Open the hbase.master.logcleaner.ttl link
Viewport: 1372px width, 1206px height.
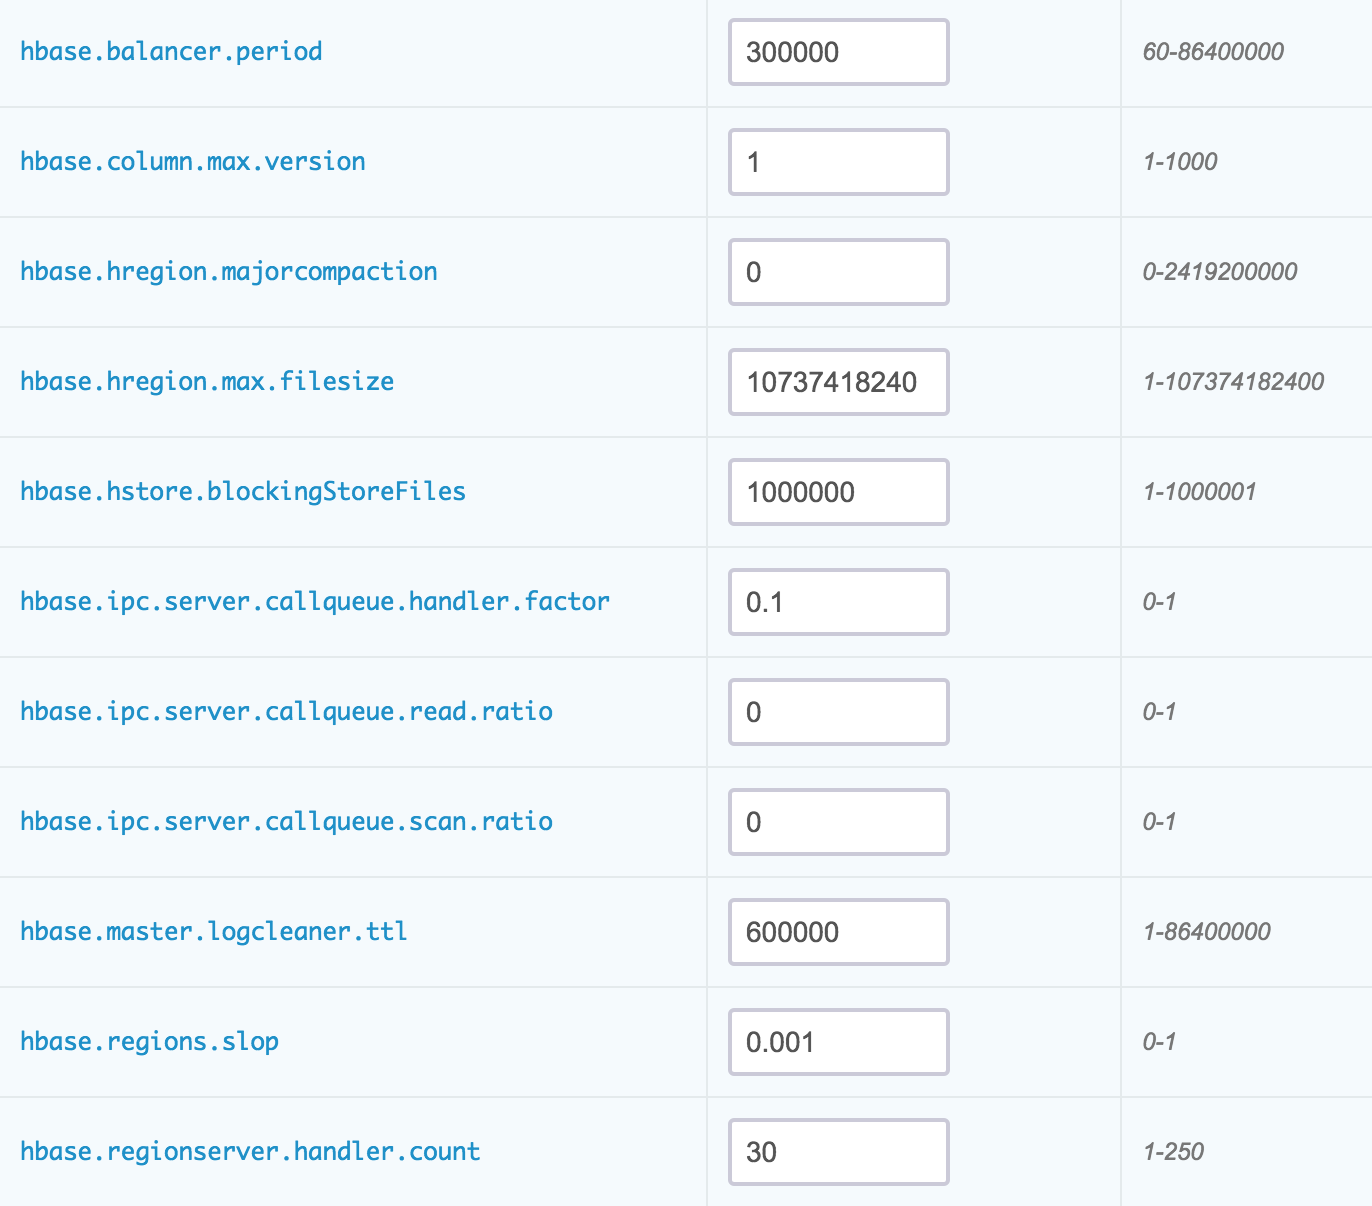pos(214,932)
